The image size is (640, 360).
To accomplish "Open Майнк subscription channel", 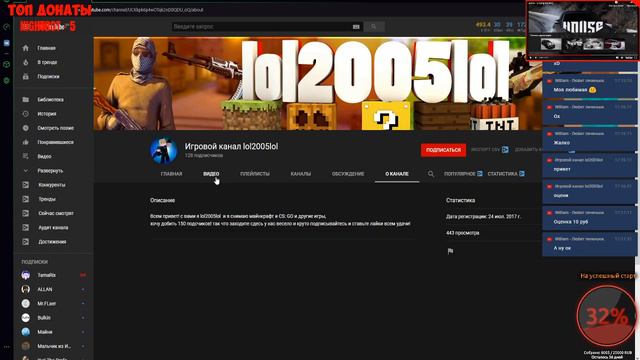I will click(x=44, y=332).
